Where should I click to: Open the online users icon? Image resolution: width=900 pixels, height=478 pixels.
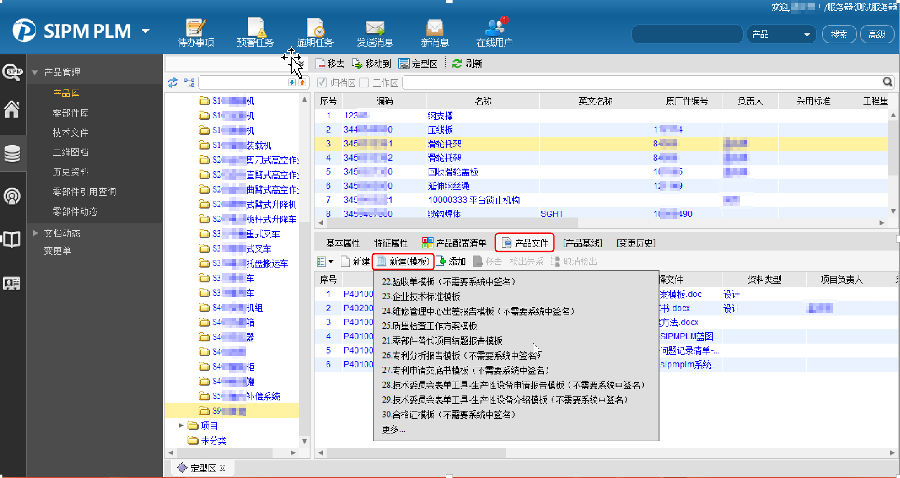pyautogui.click(x=494, y=28)
